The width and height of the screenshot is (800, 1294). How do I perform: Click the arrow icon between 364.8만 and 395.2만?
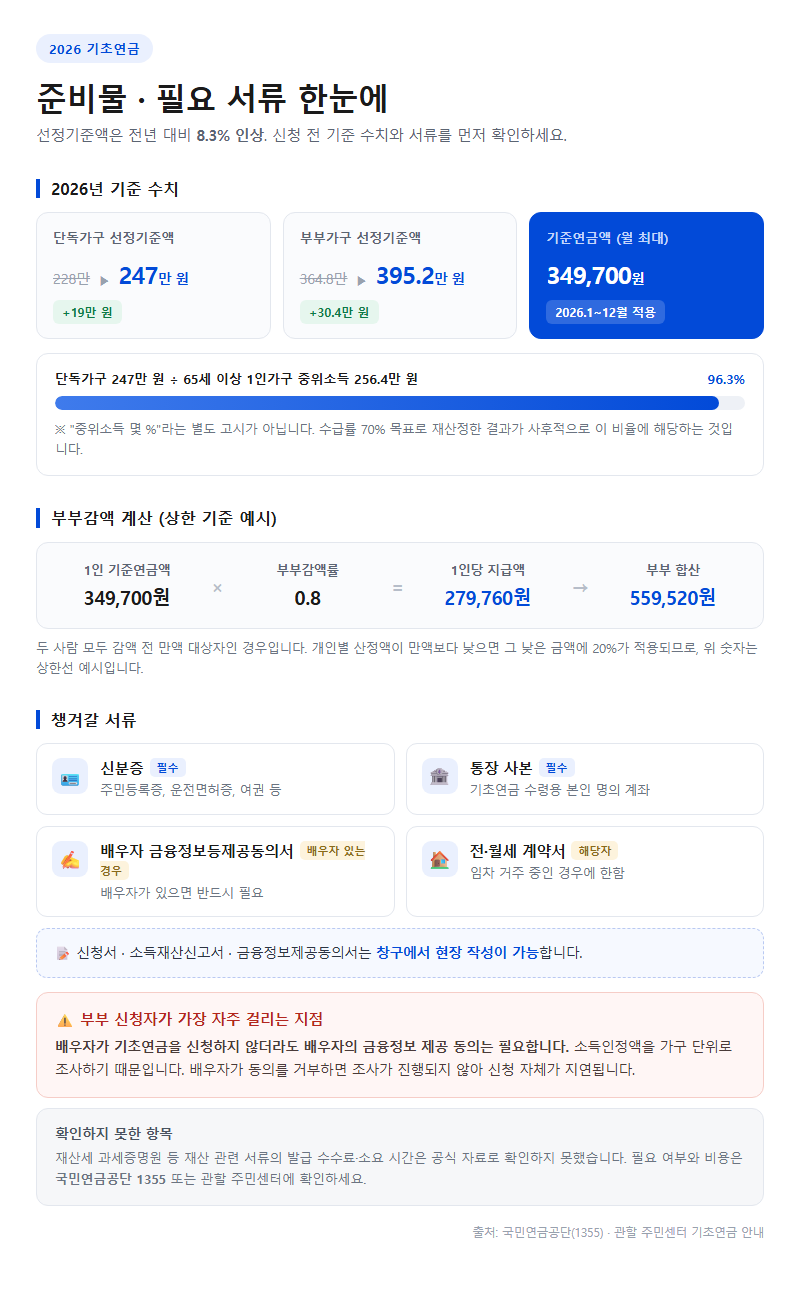click(361, 280)
